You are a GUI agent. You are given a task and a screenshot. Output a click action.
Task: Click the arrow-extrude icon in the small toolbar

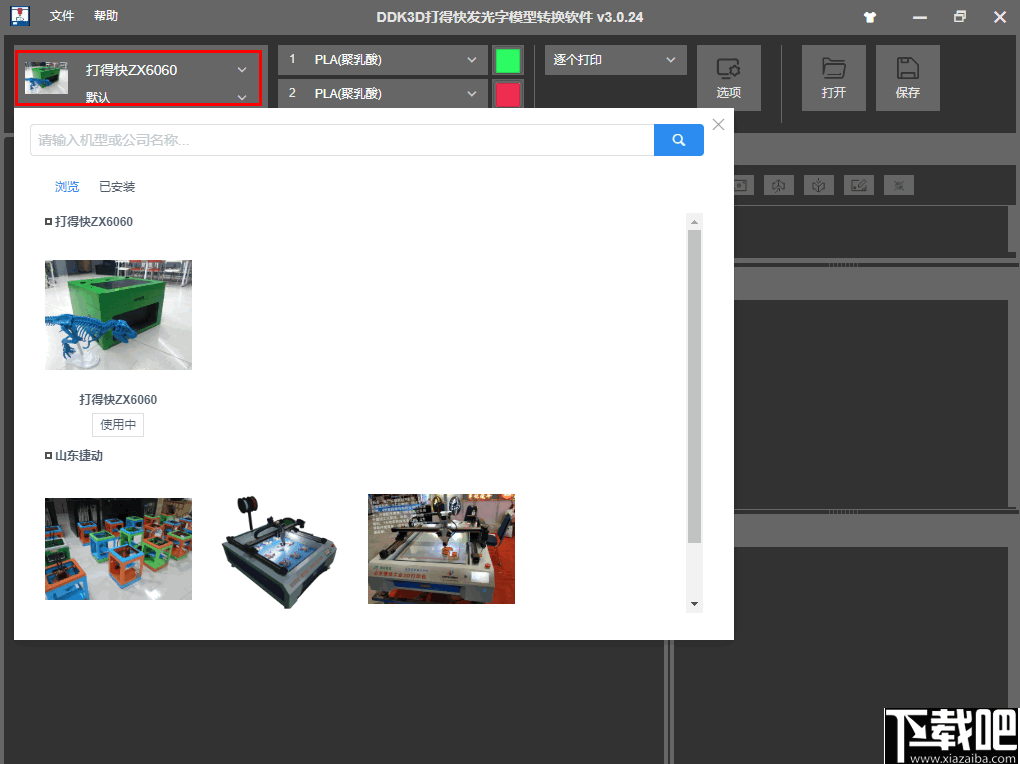(x=779, y=185)
